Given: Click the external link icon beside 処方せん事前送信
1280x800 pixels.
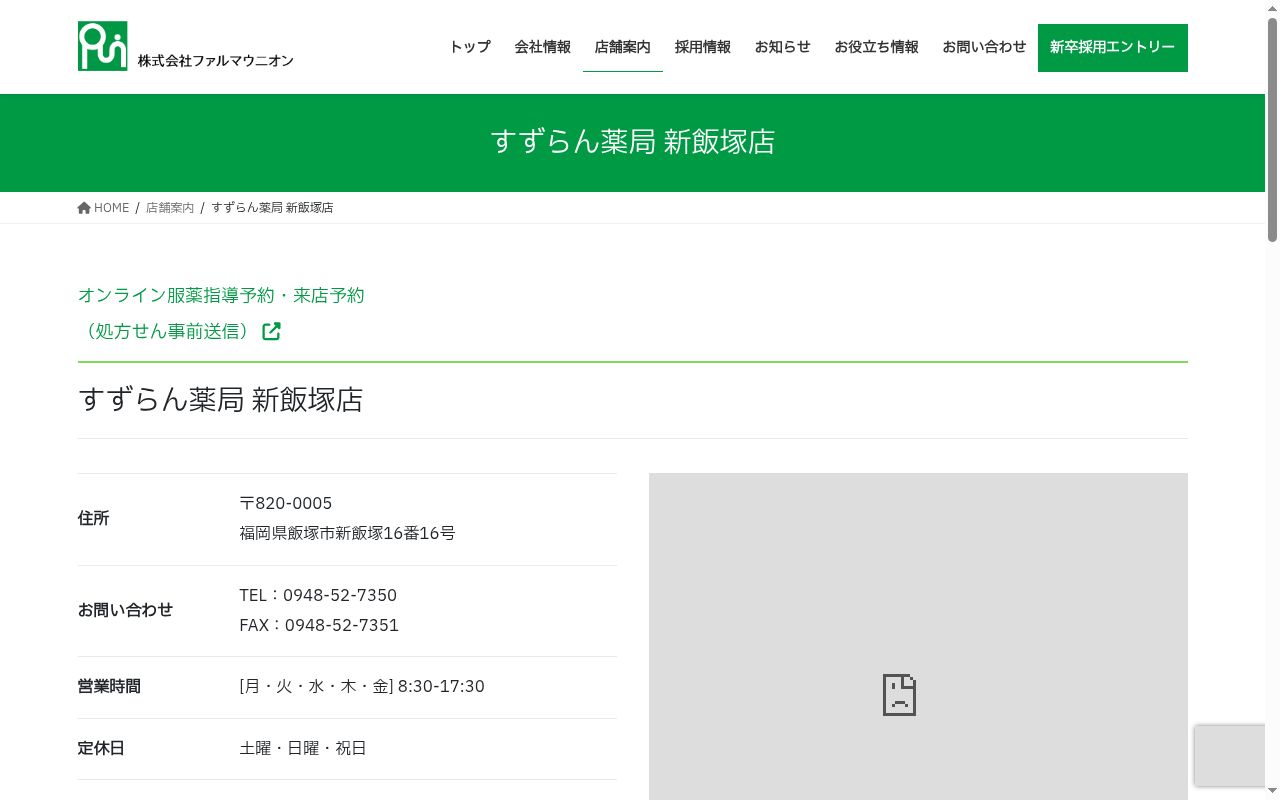Looking at the screenshot, I should click(x=271, y=331).
